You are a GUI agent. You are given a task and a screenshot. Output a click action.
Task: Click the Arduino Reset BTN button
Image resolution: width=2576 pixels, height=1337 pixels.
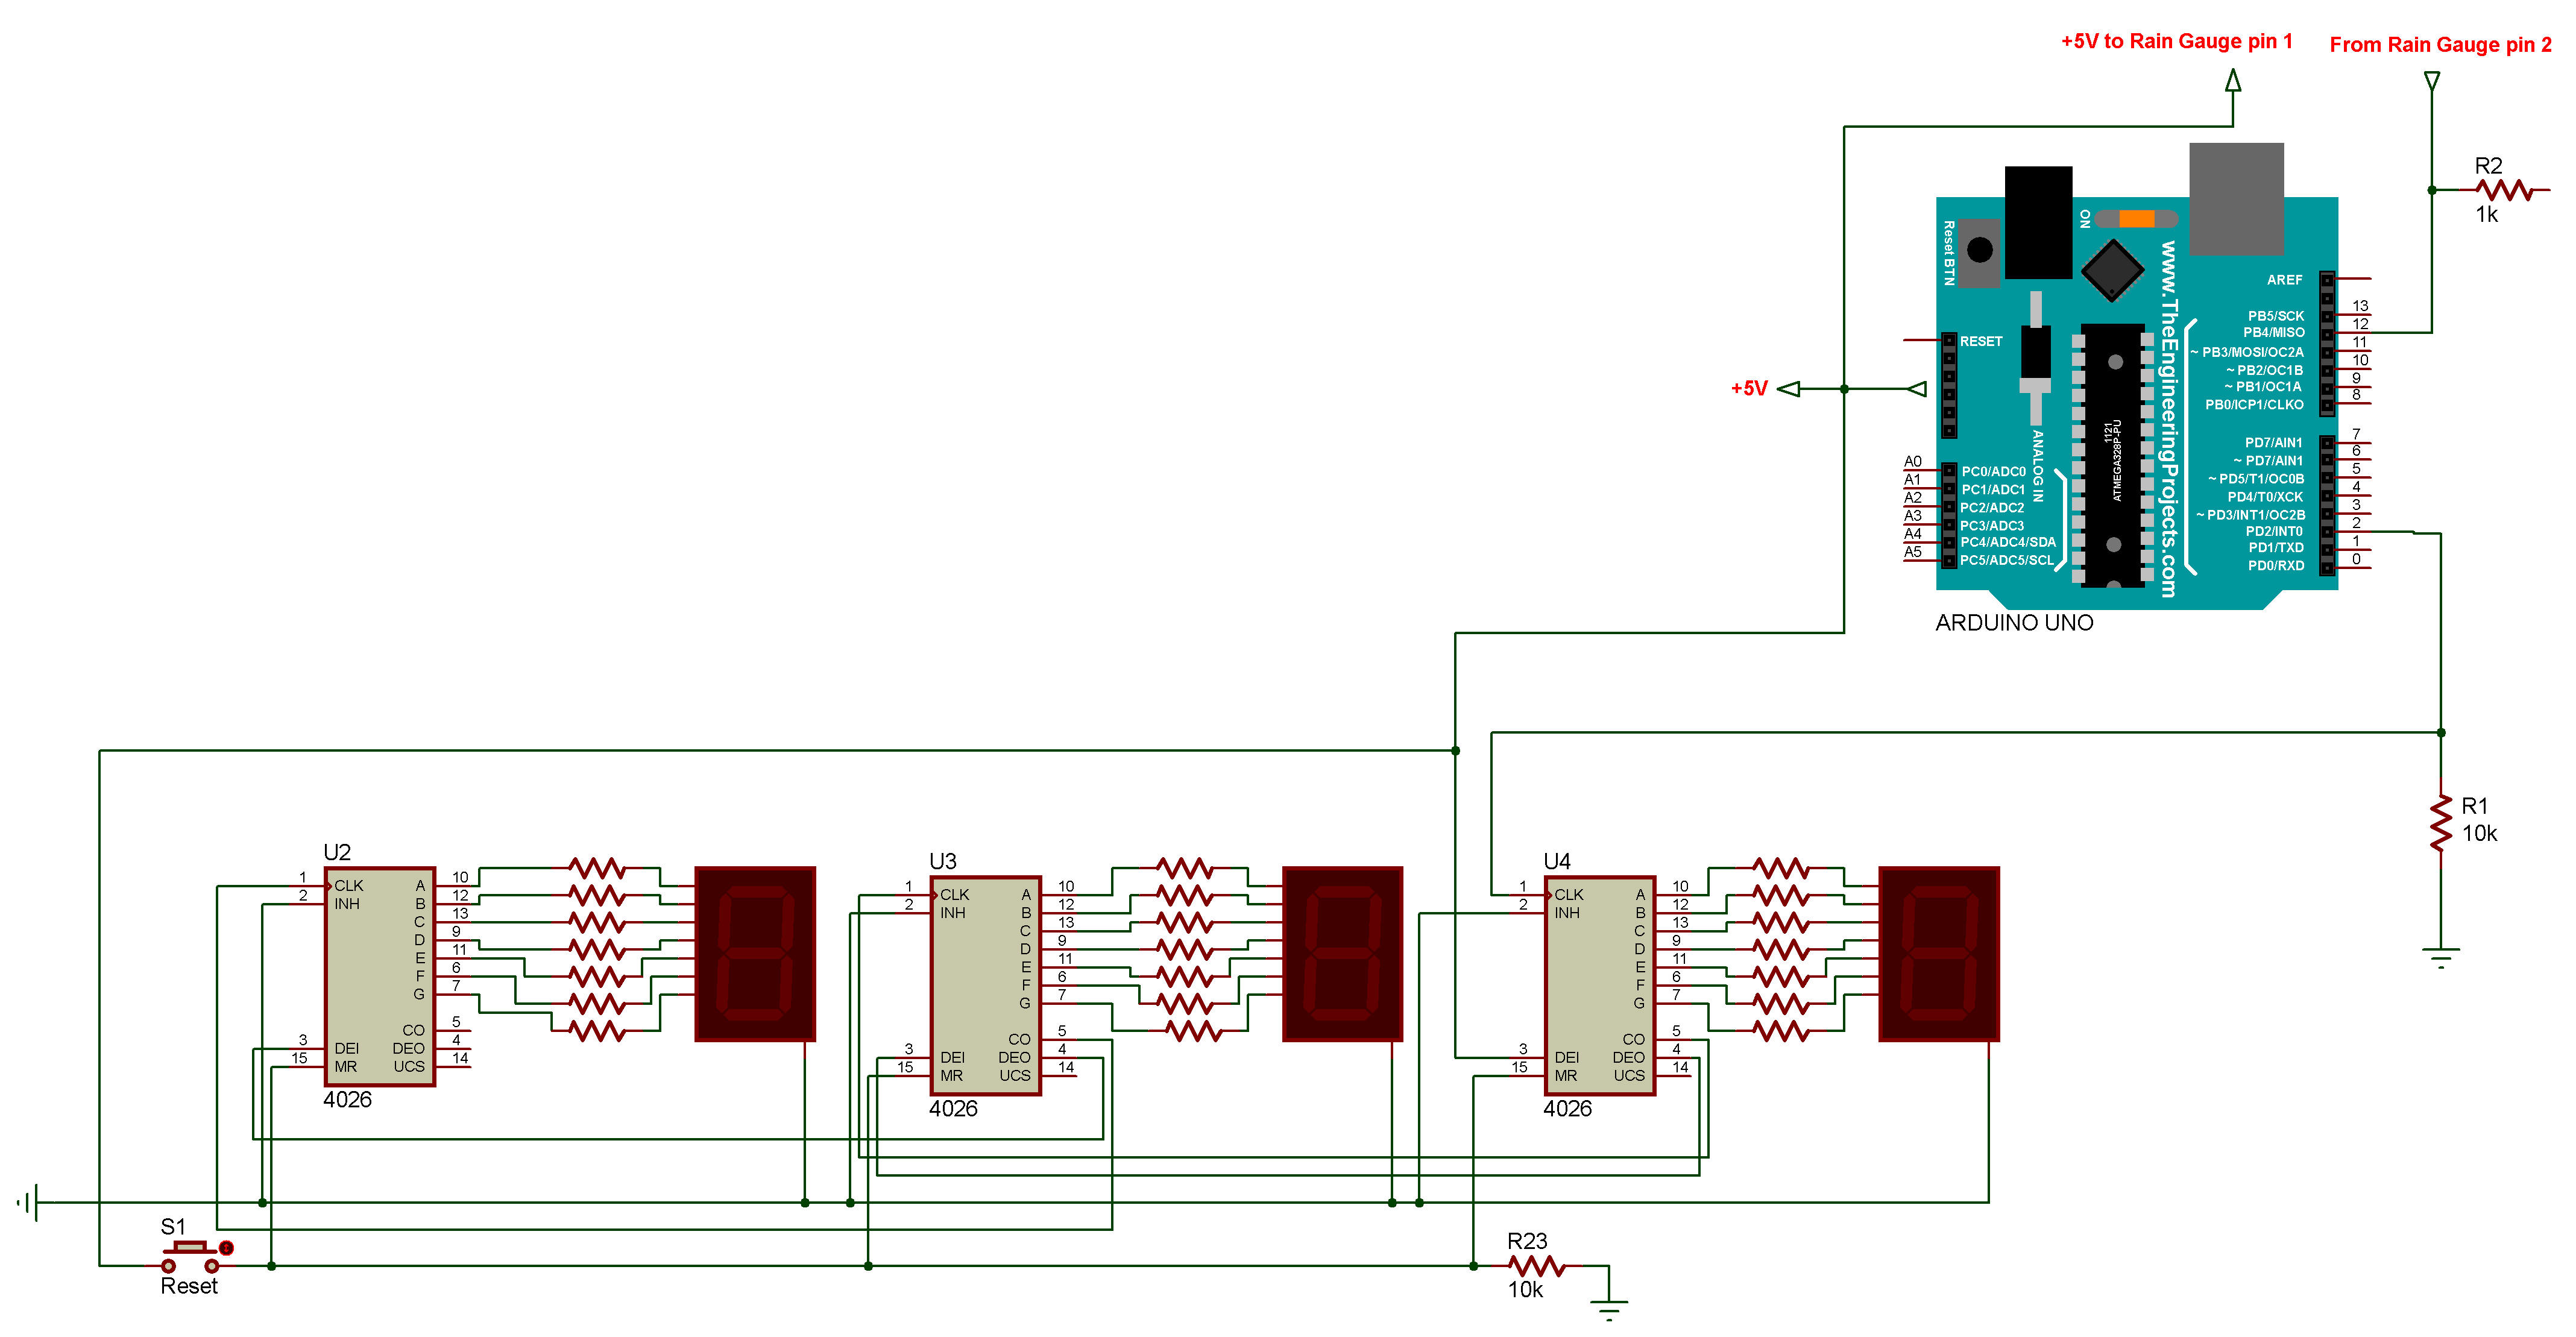tap(1979, 250)
